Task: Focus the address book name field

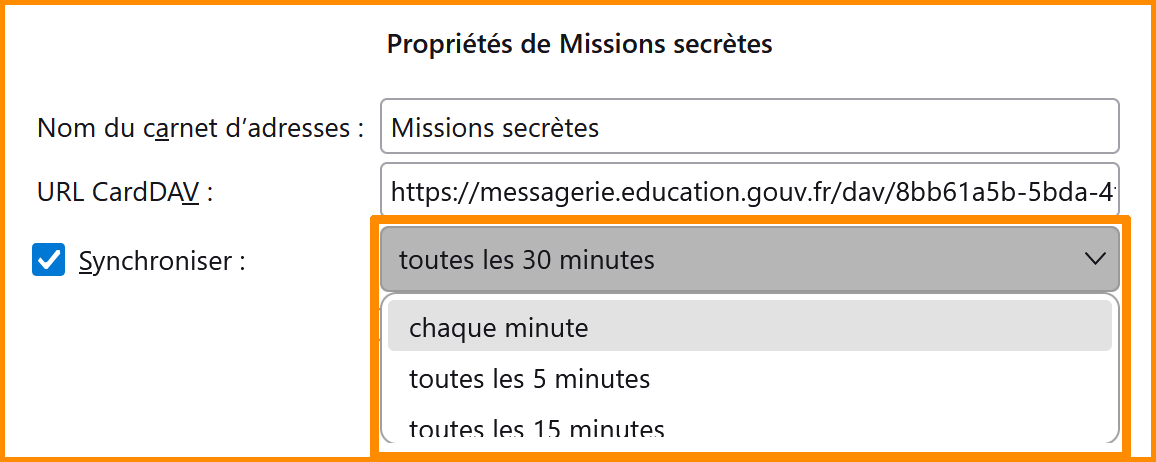Action: pos(748,128)
